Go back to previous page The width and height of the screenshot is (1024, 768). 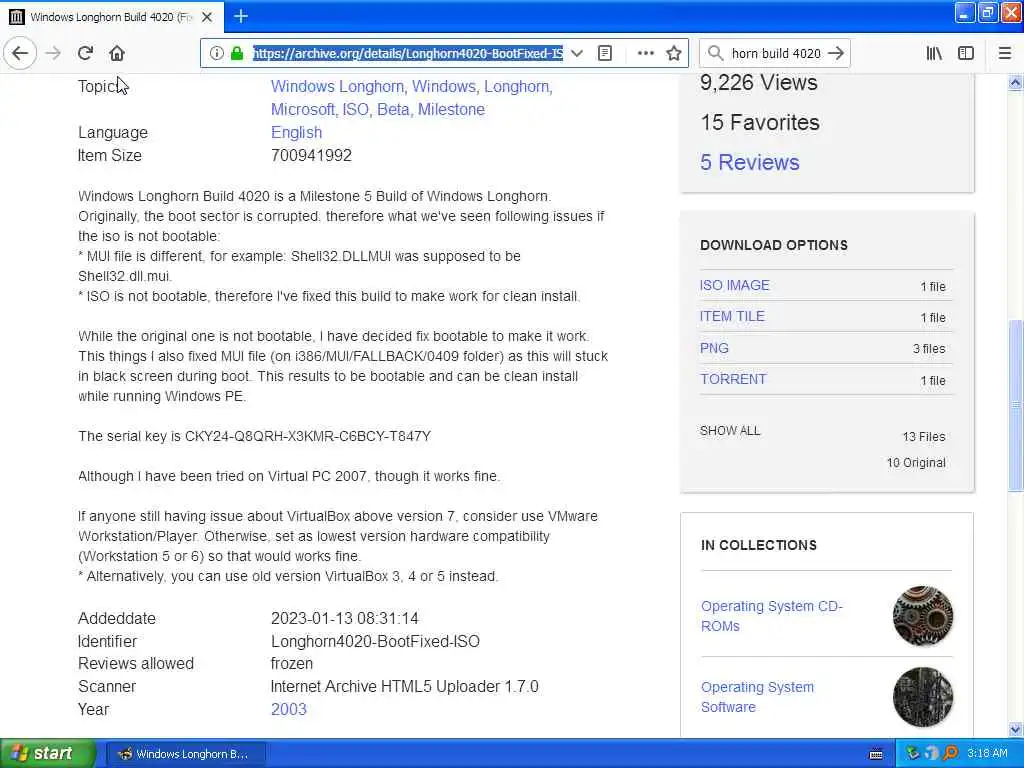20,53
